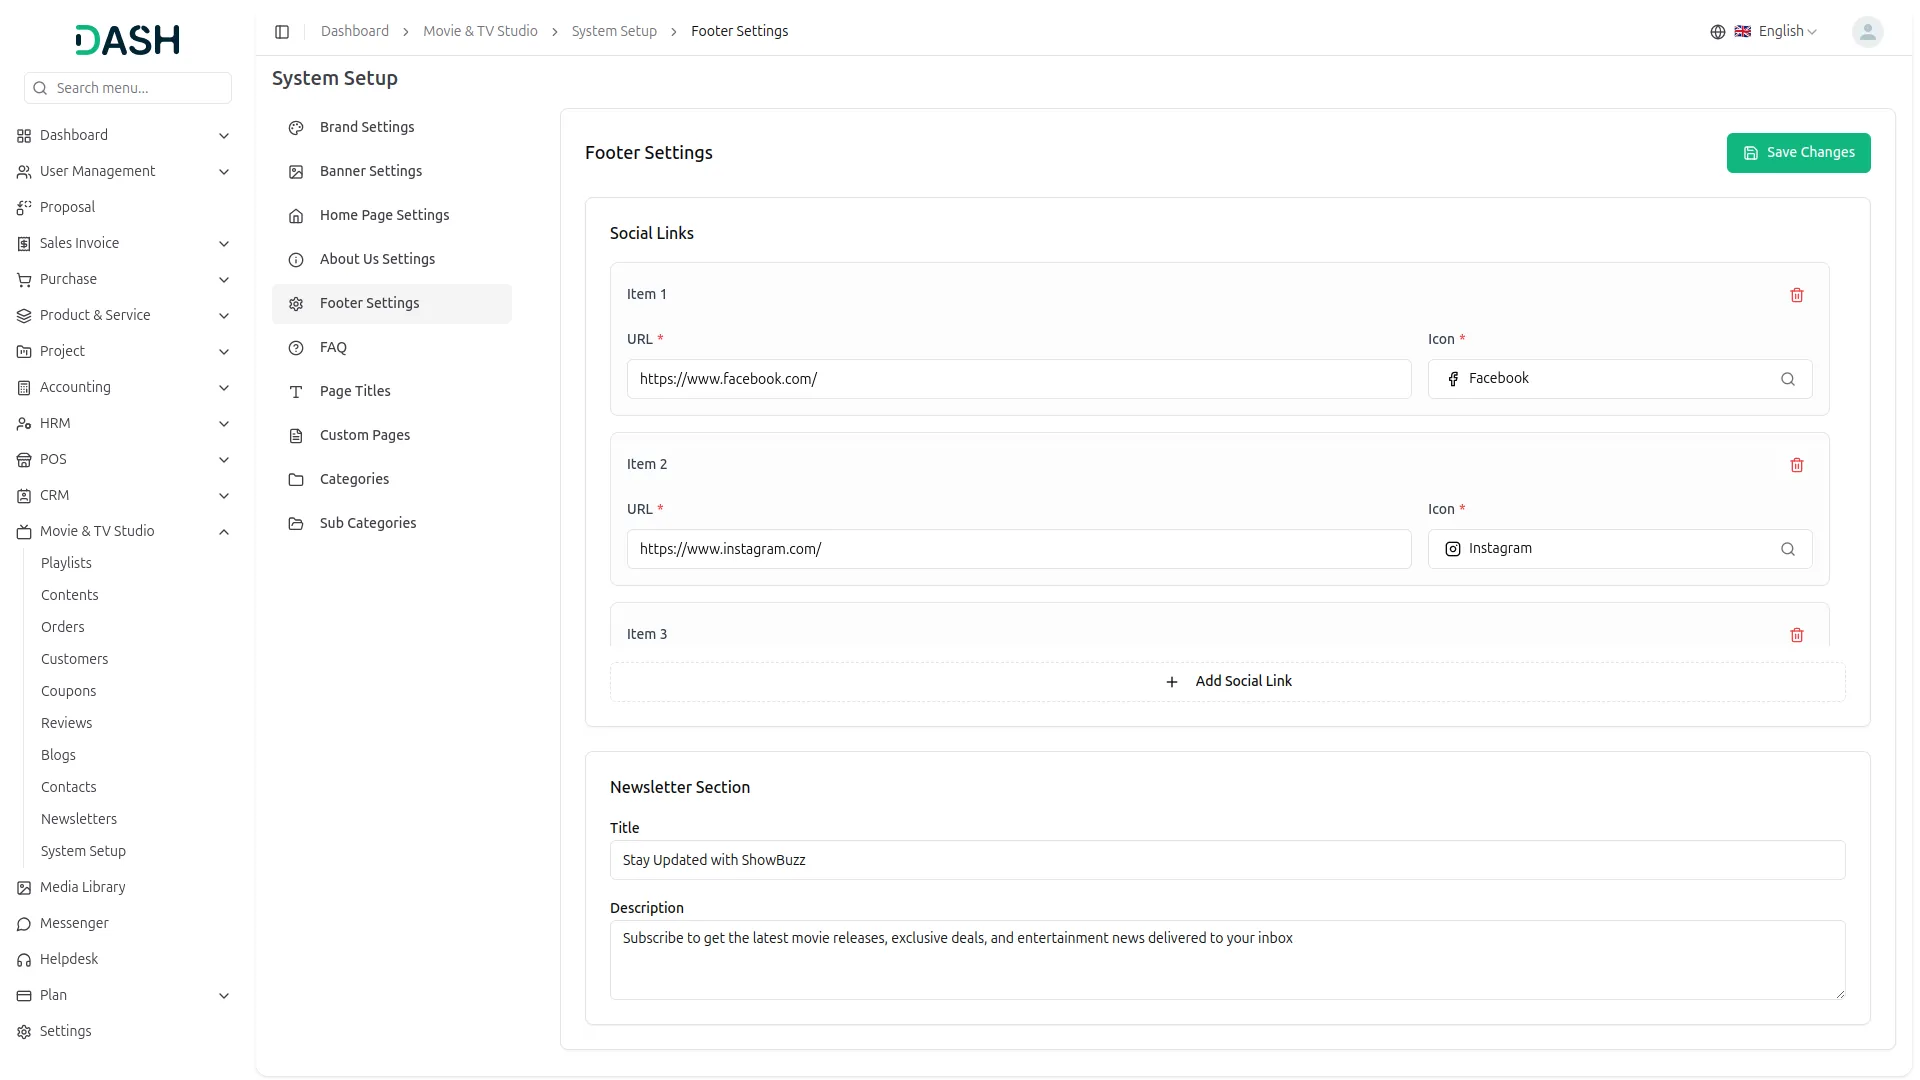Click the Instagram icon search magnifier

(1787, 549)
